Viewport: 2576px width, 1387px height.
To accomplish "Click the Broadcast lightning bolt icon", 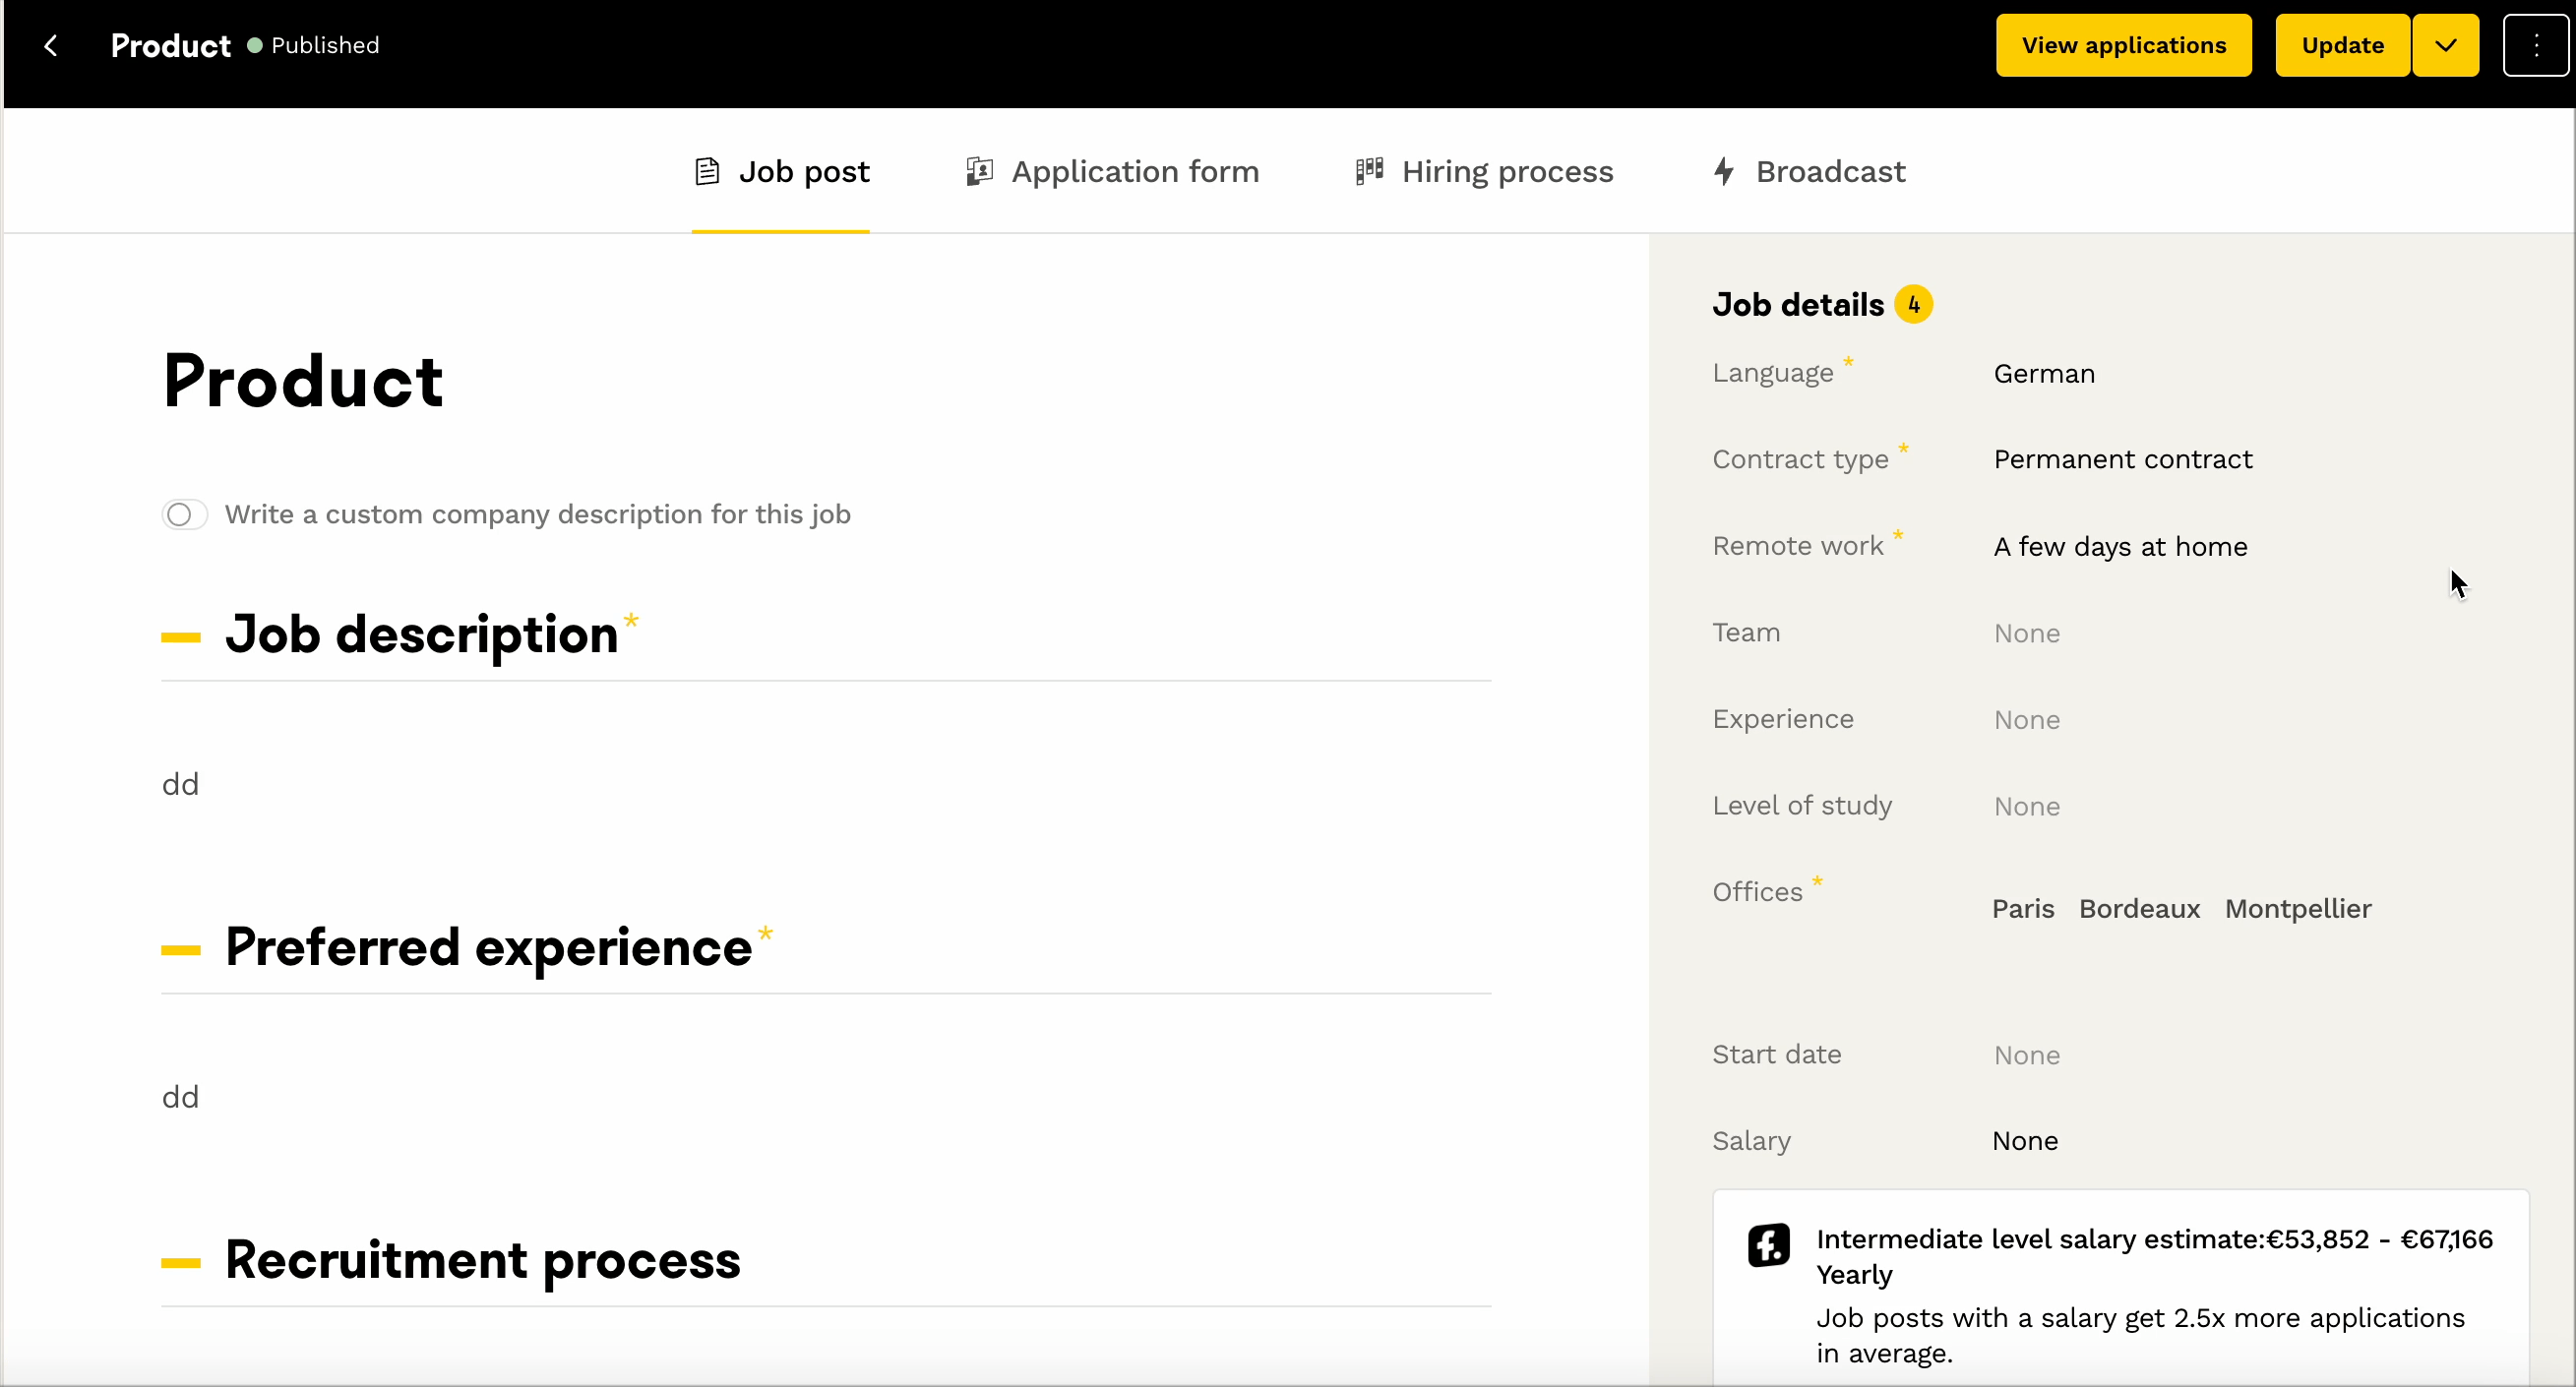I will coord(1724,172).
